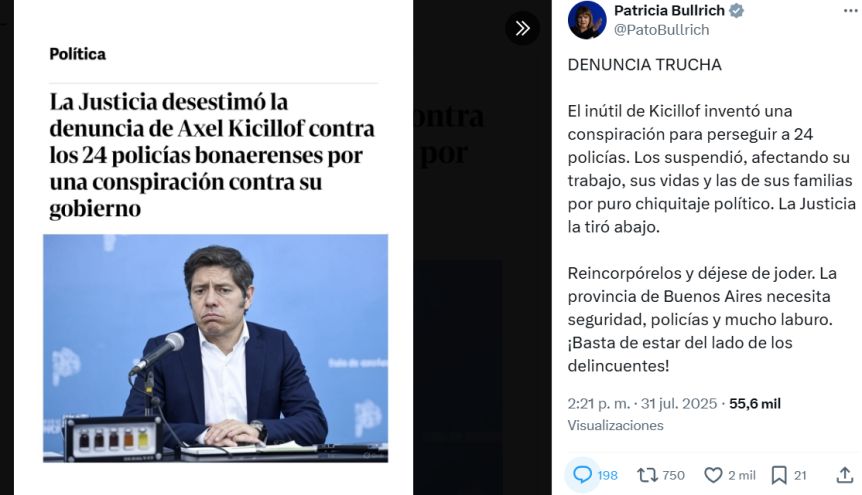Bookmark the post with the bookmark icon
862x495 pixels.
[x=778, y=475]
